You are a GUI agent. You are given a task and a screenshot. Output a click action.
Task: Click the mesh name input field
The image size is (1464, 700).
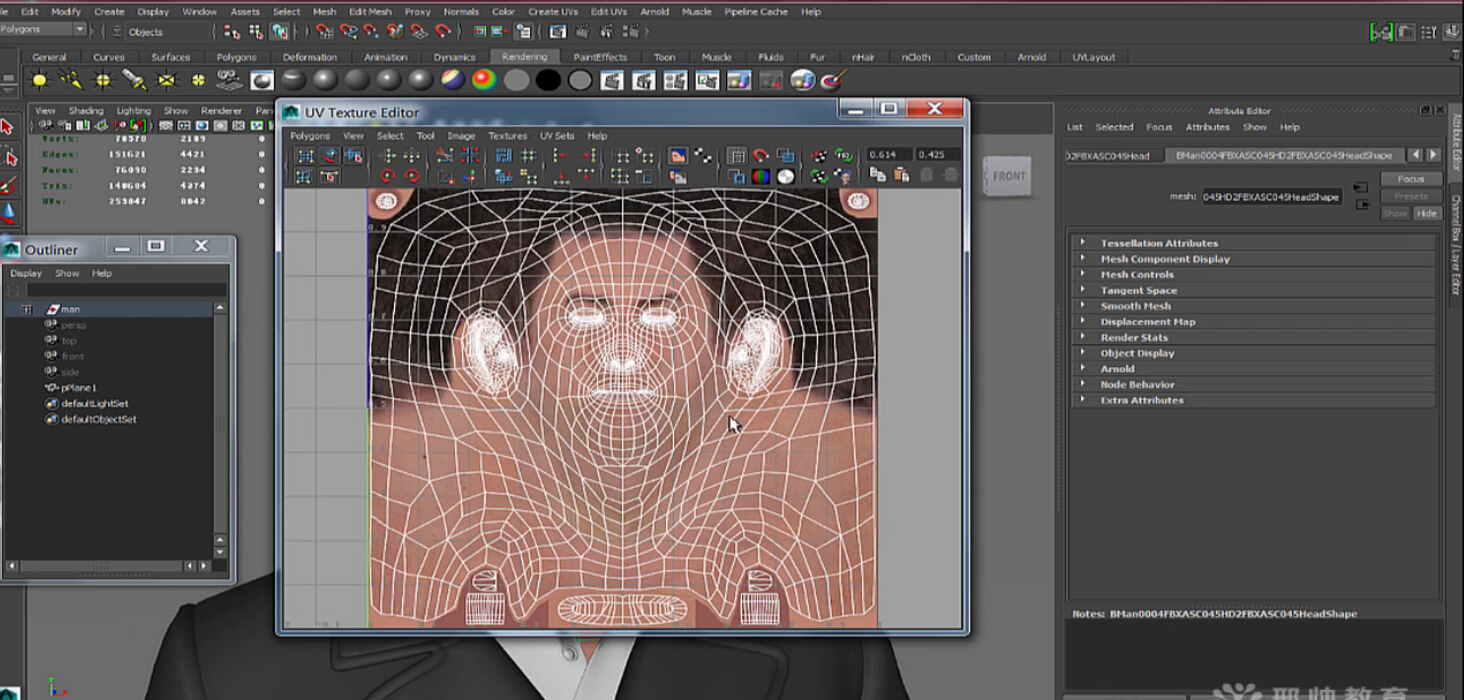tap(1270, 197)
